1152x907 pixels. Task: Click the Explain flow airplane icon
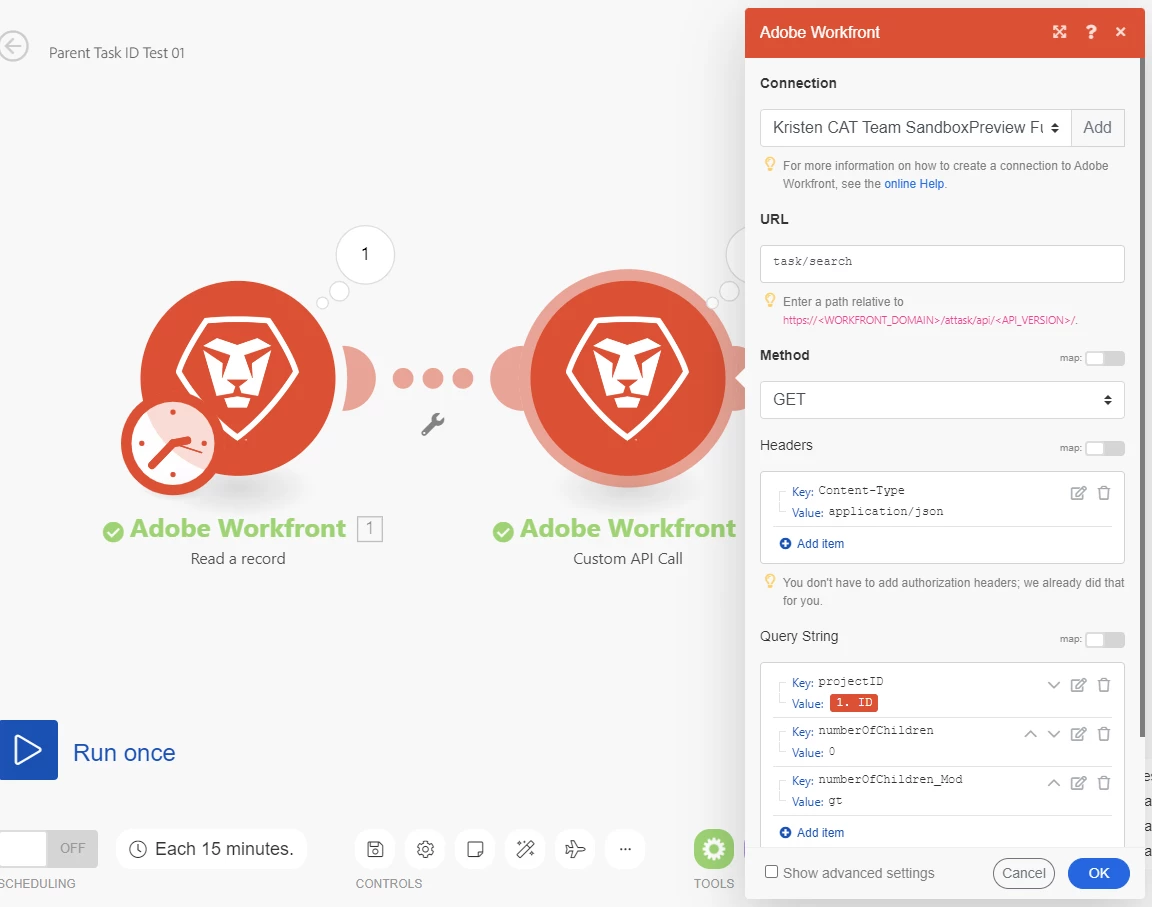(575, 849)
